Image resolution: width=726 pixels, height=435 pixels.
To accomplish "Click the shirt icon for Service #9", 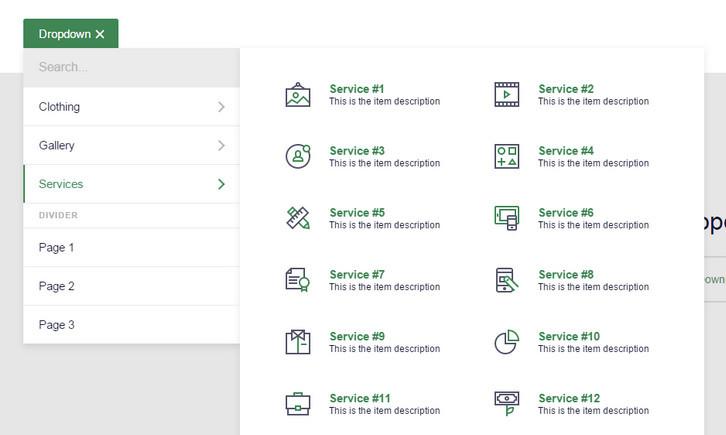I will pos(298,342).
